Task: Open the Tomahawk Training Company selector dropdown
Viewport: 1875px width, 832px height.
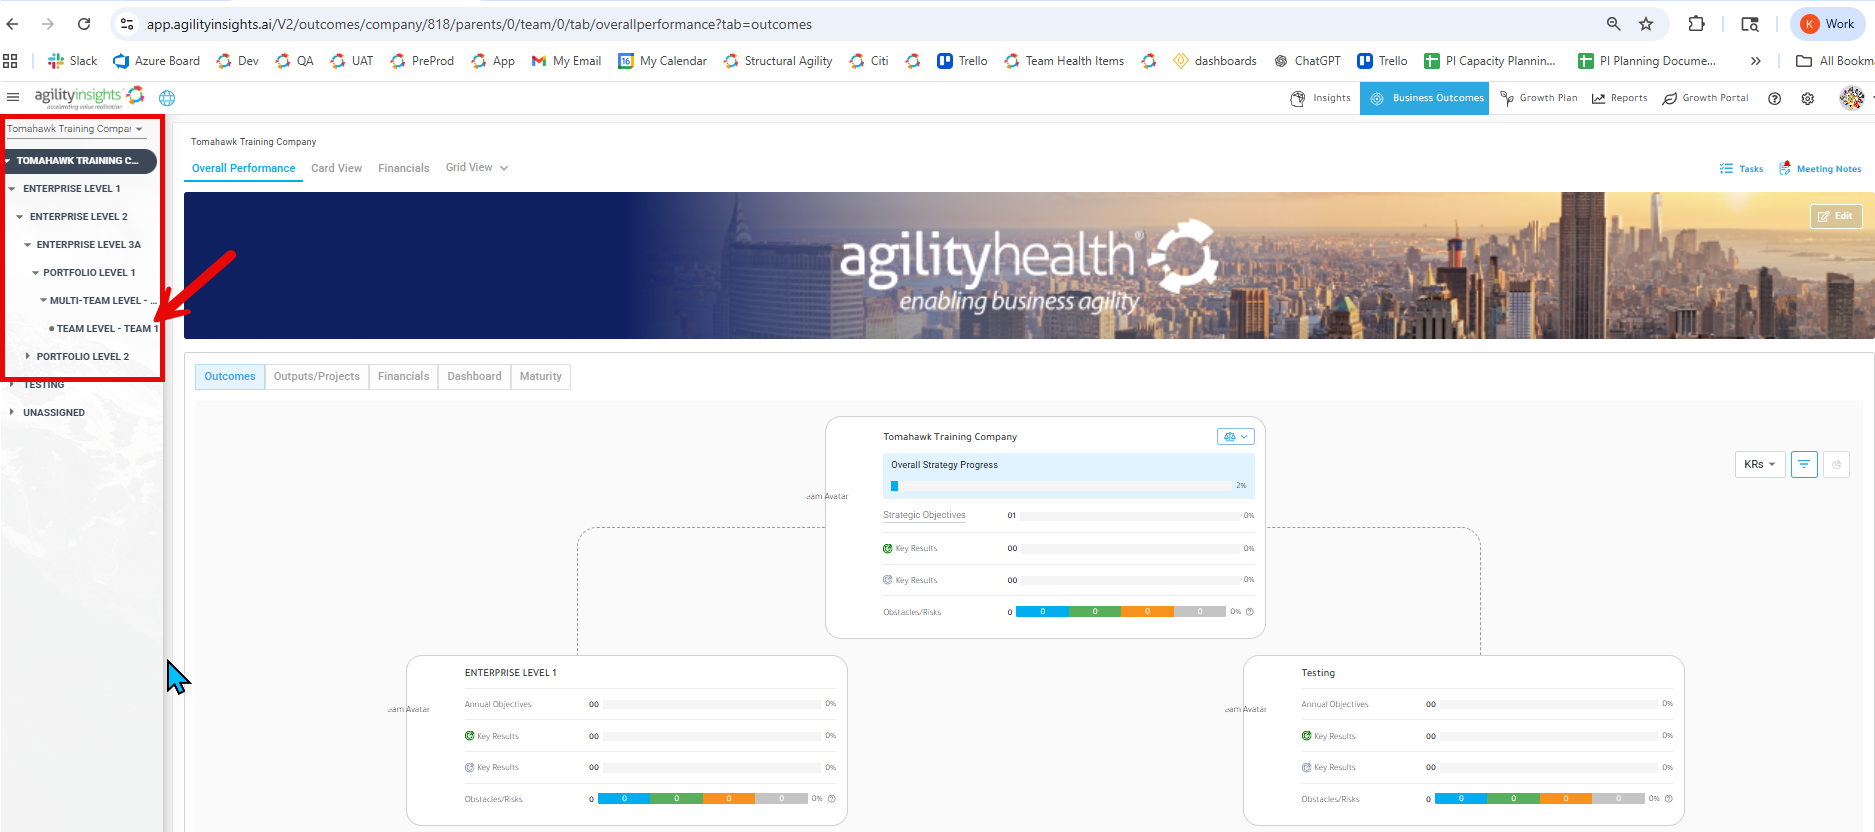Action: pos(76,129)
